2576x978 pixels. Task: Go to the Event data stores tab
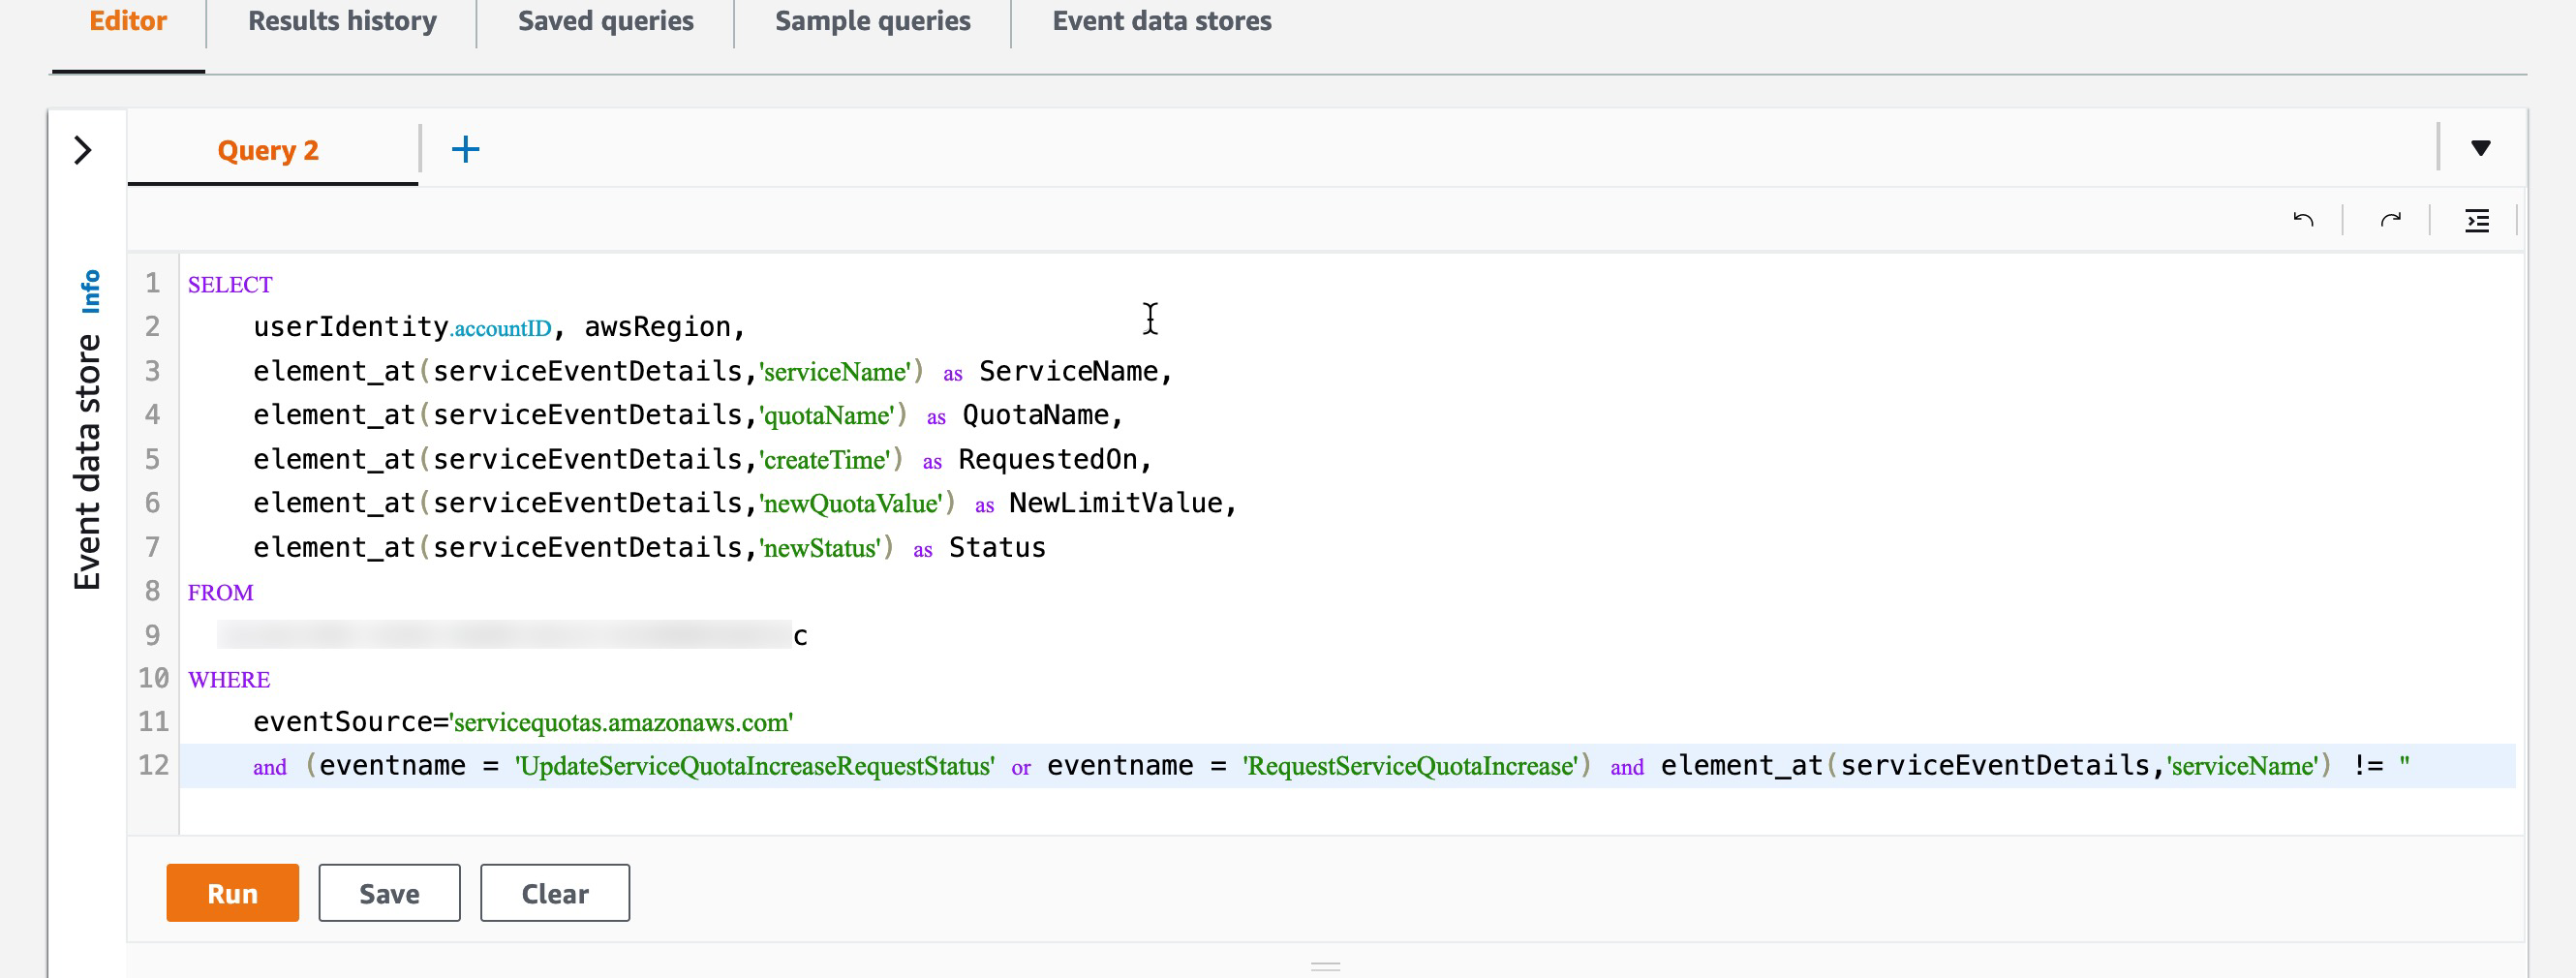tap(1160, 21)
